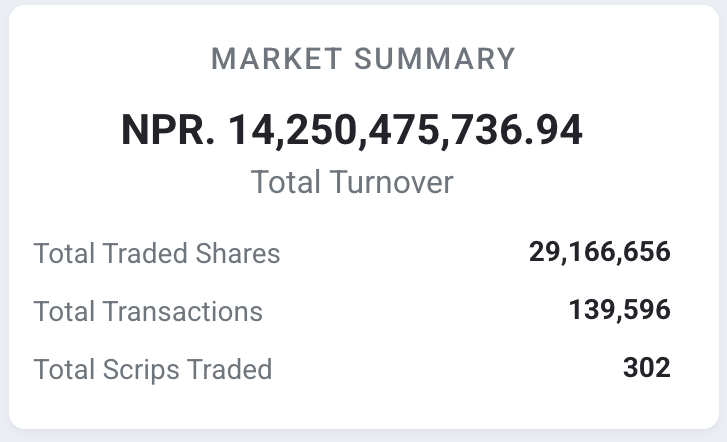
Task: Click the word Transactions in the second row
Action: click(183, 311)
